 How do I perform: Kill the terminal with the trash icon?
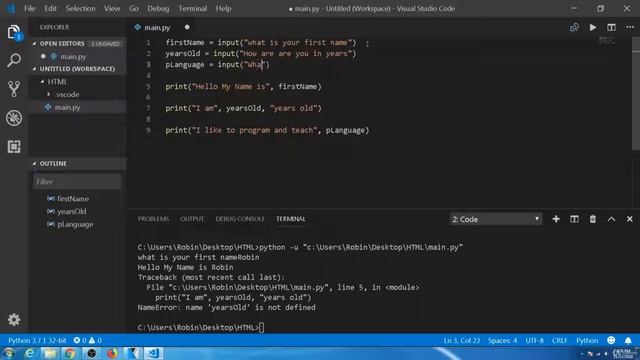click(593, 219)
